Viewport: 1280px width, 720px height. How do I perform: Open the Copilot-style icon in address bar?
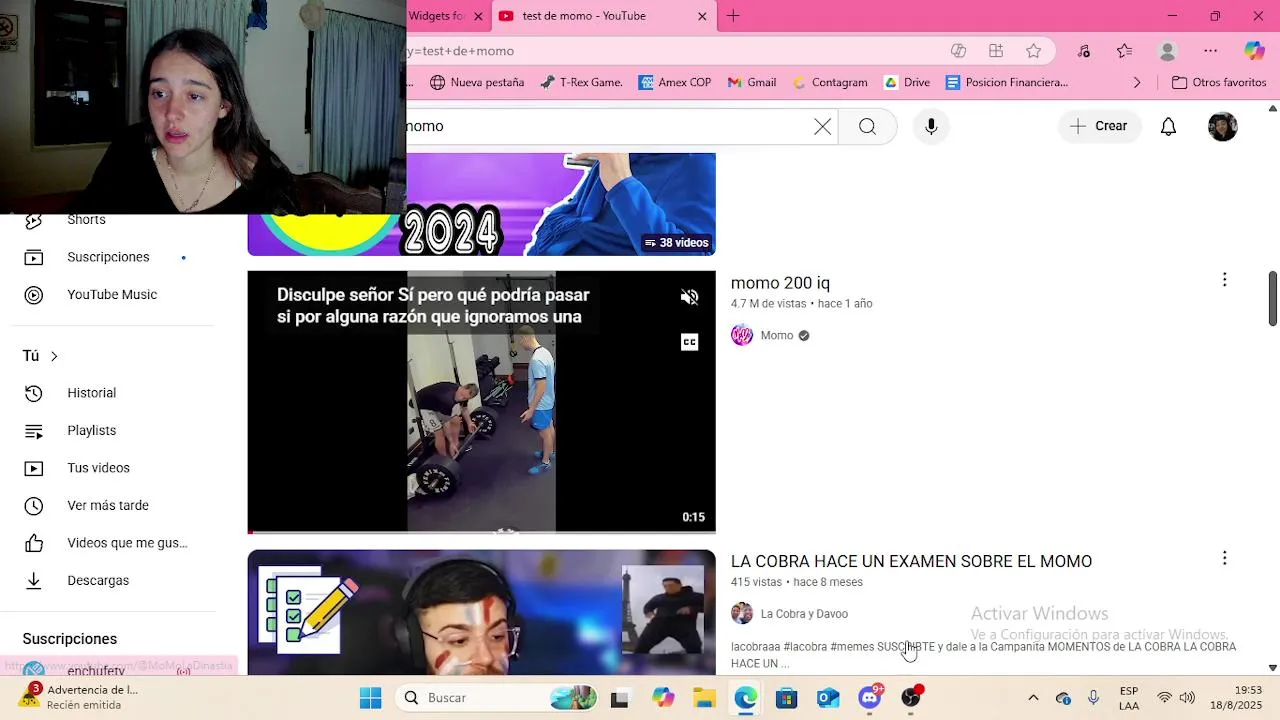tap(958, 51)
